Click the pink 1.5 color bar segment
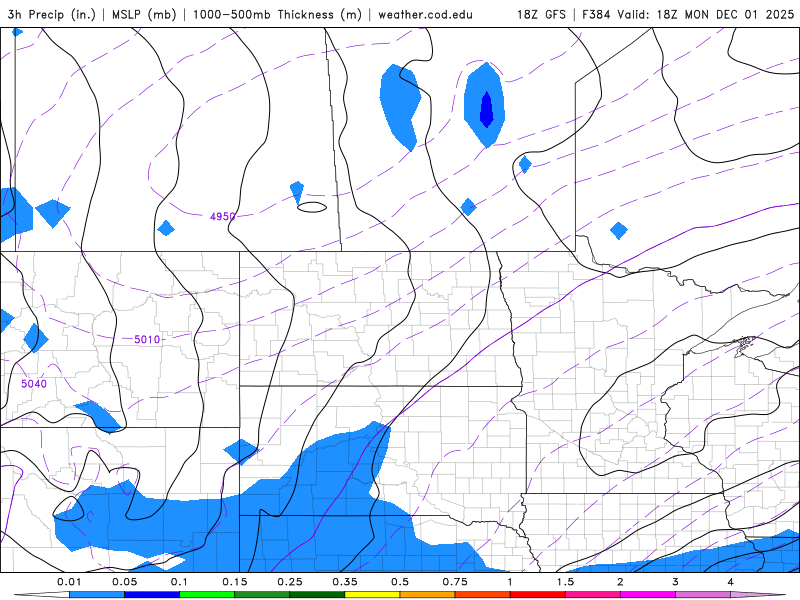The image size is (800, 600). [593, 595]
